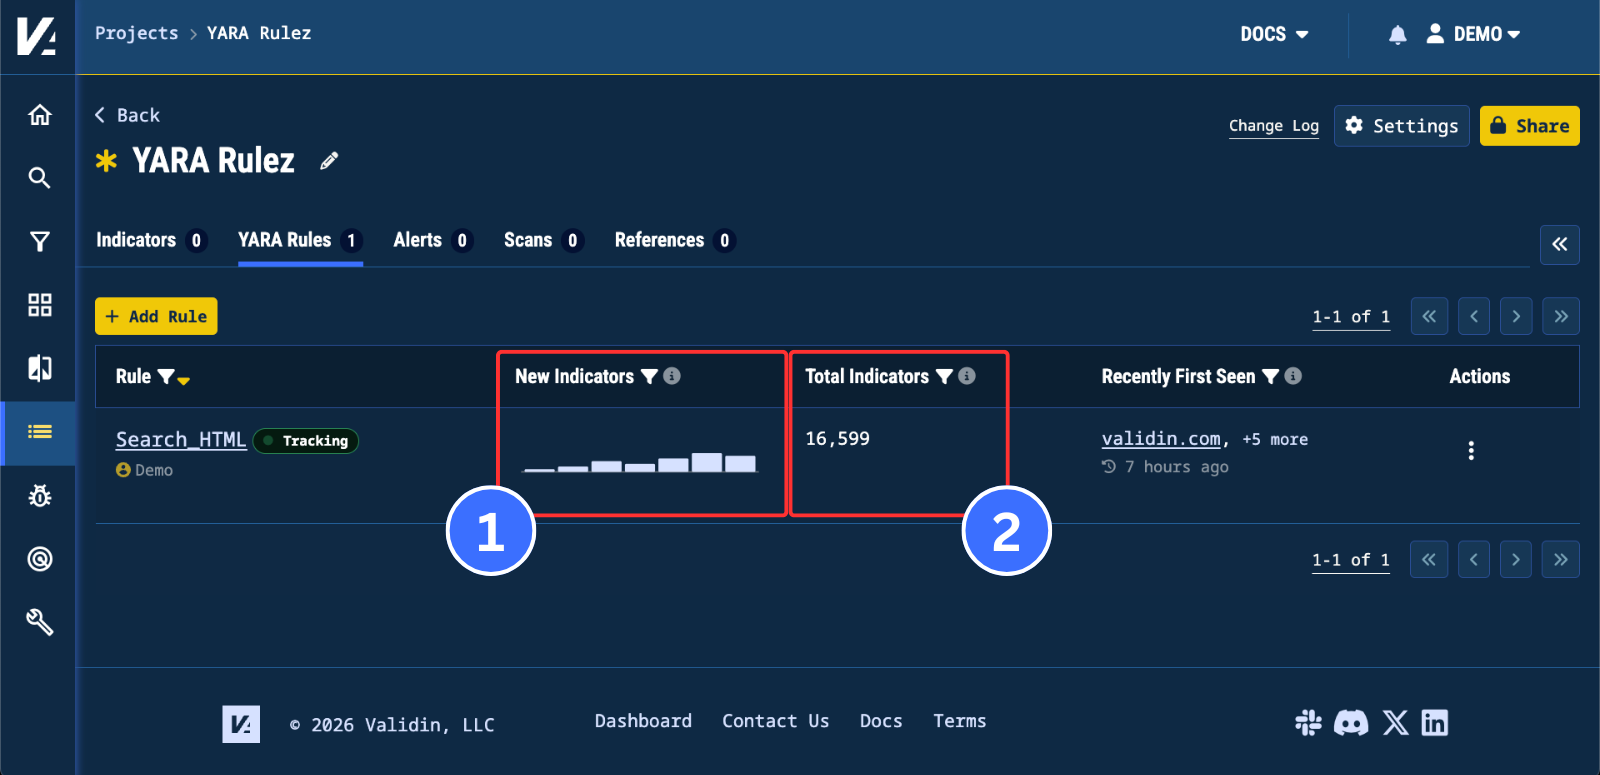This screenshot has width=1600, height=775.
Task: Open the target sidebar icon
Action: pos(40,559)
